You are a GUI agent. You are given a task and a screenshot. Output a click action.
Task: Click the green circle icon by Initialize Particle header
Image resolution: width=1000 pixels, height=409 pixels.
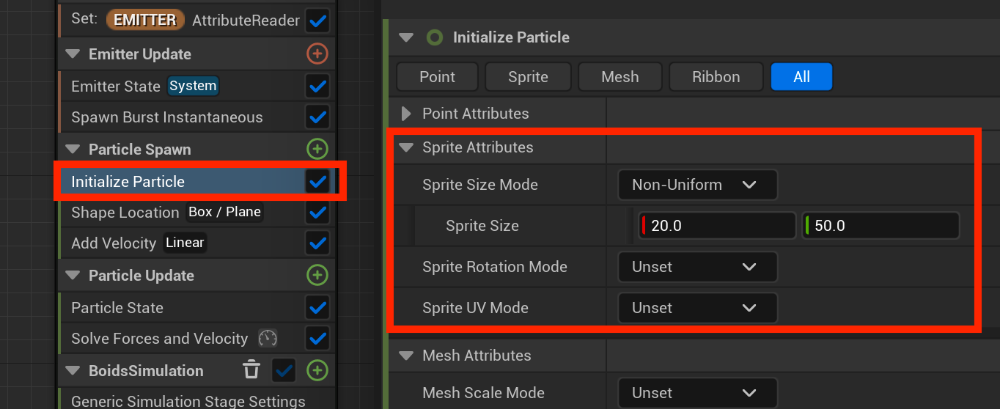(435, 38)
